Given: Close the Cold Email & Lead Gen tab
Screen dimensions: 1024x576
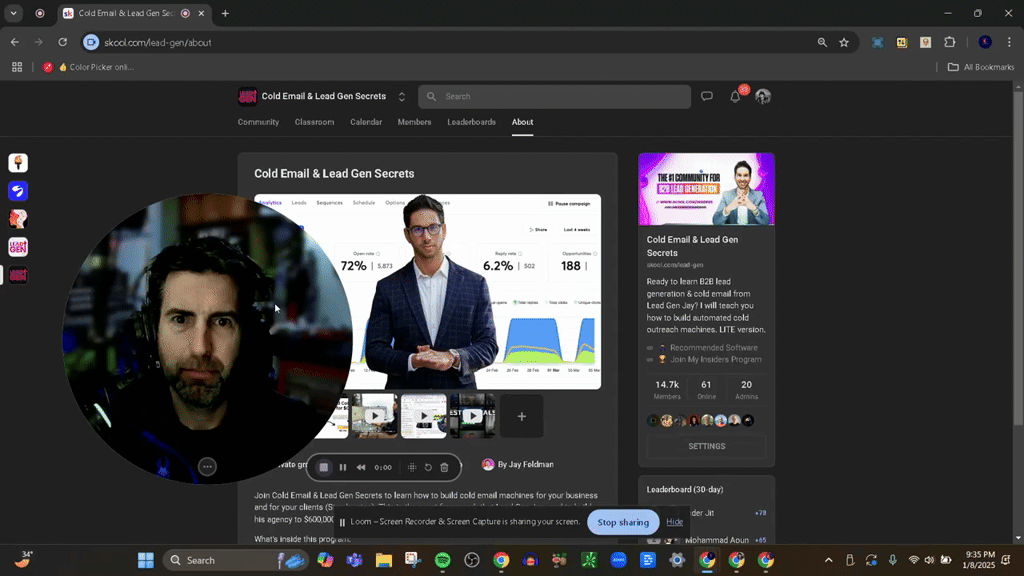Looking at the screenshot, I should (201, 13).
